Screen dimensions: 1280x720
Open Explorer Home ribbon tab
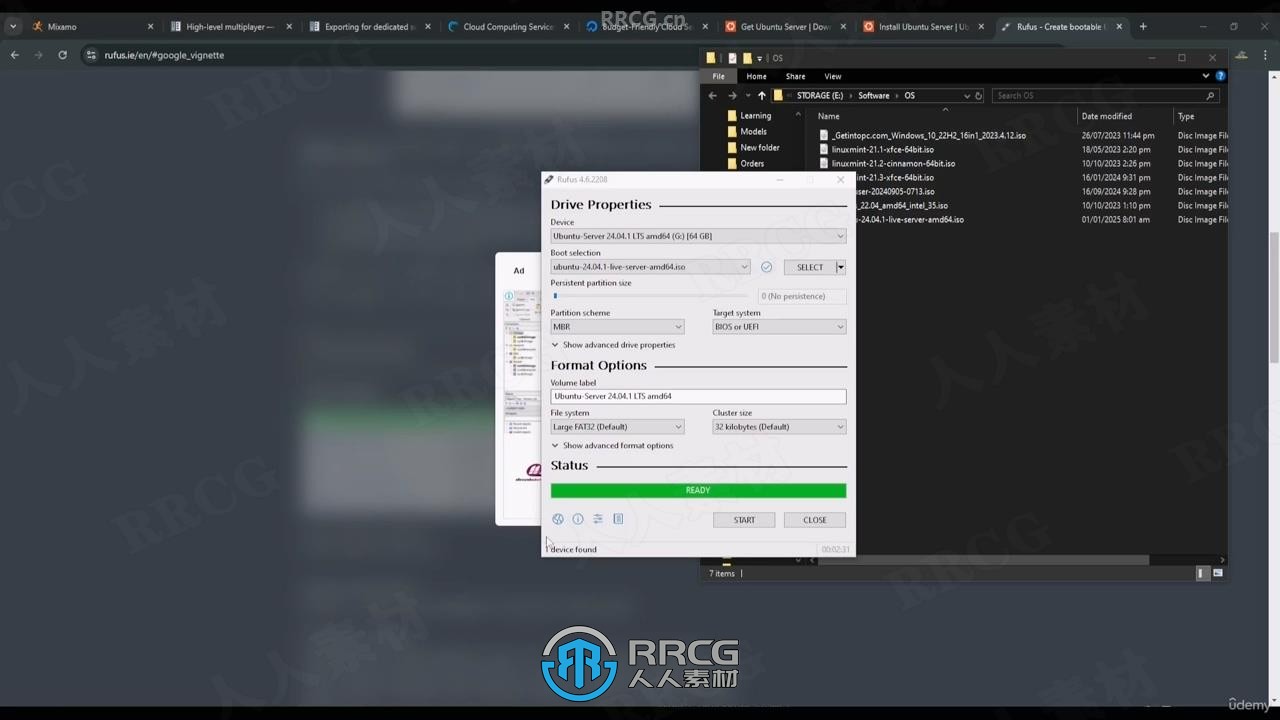(x=756, y=76)
